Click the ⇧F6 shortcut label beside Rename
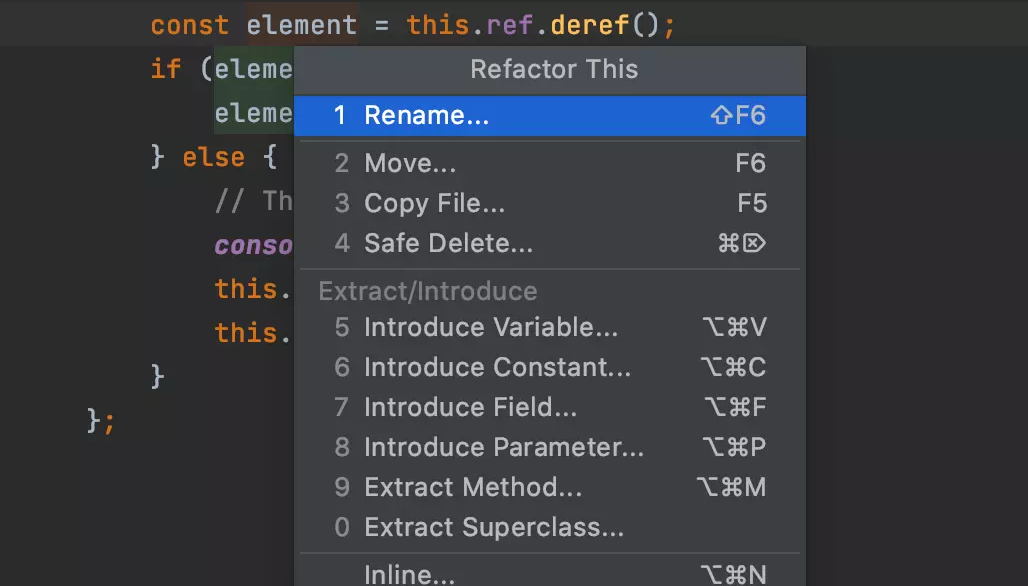1028x586 pixels. pyautogui.click(x=737, y=115)
